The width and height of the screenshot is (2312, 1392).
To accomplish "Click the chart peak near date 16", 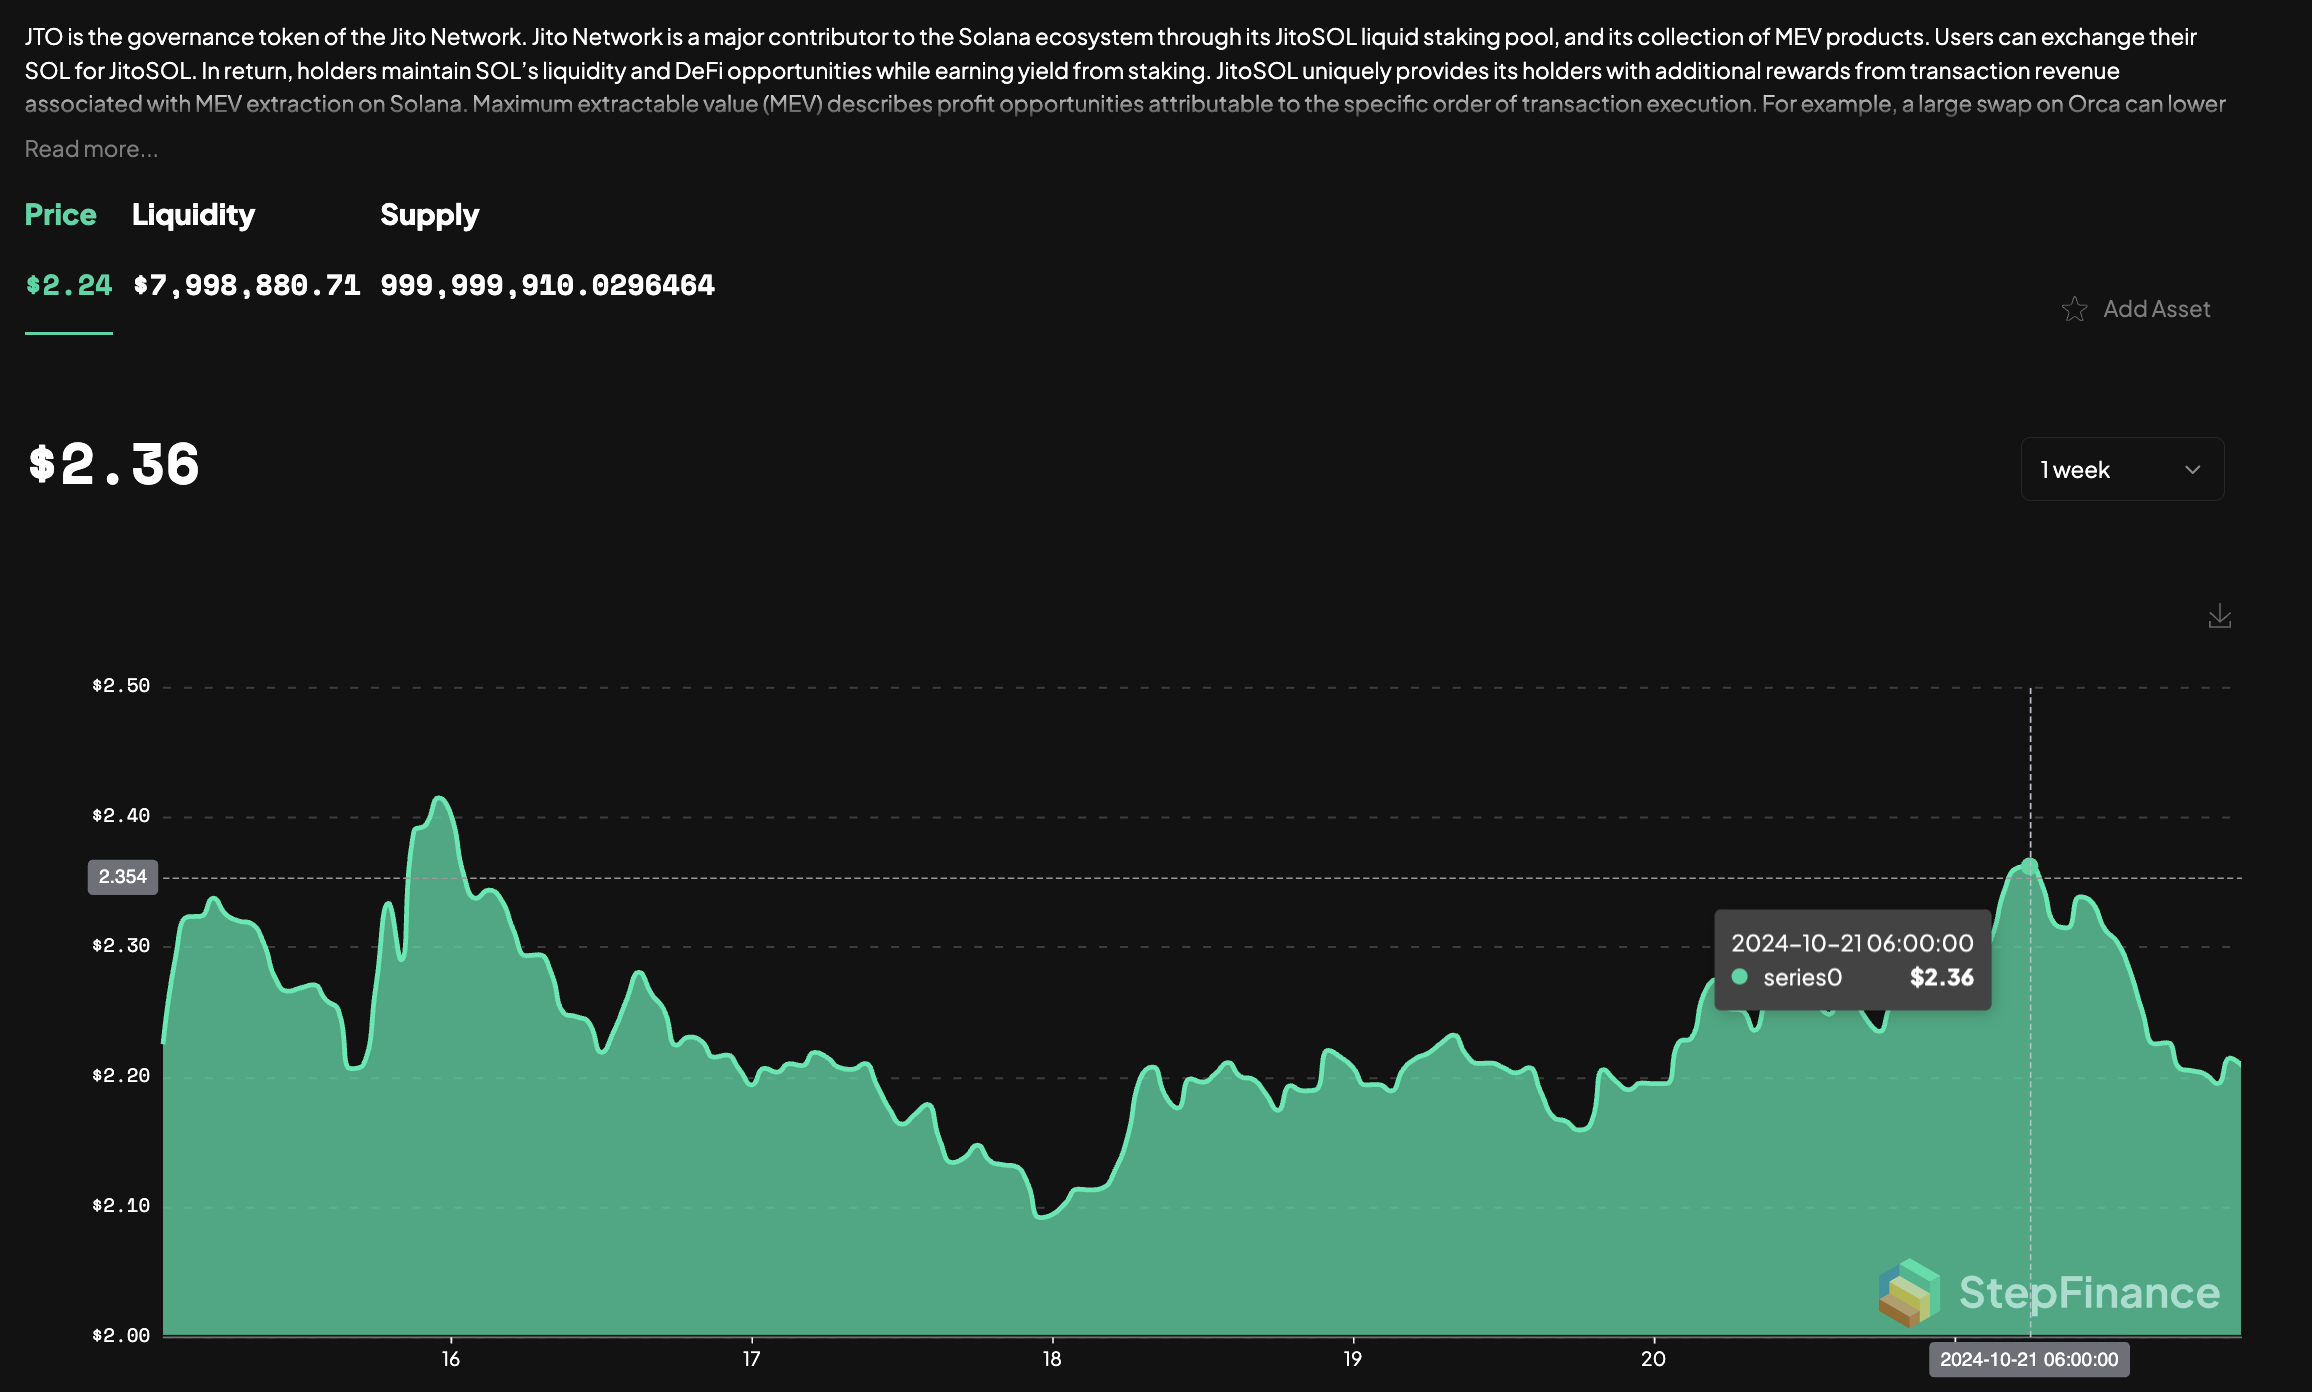I will click(x=440, y=798).
